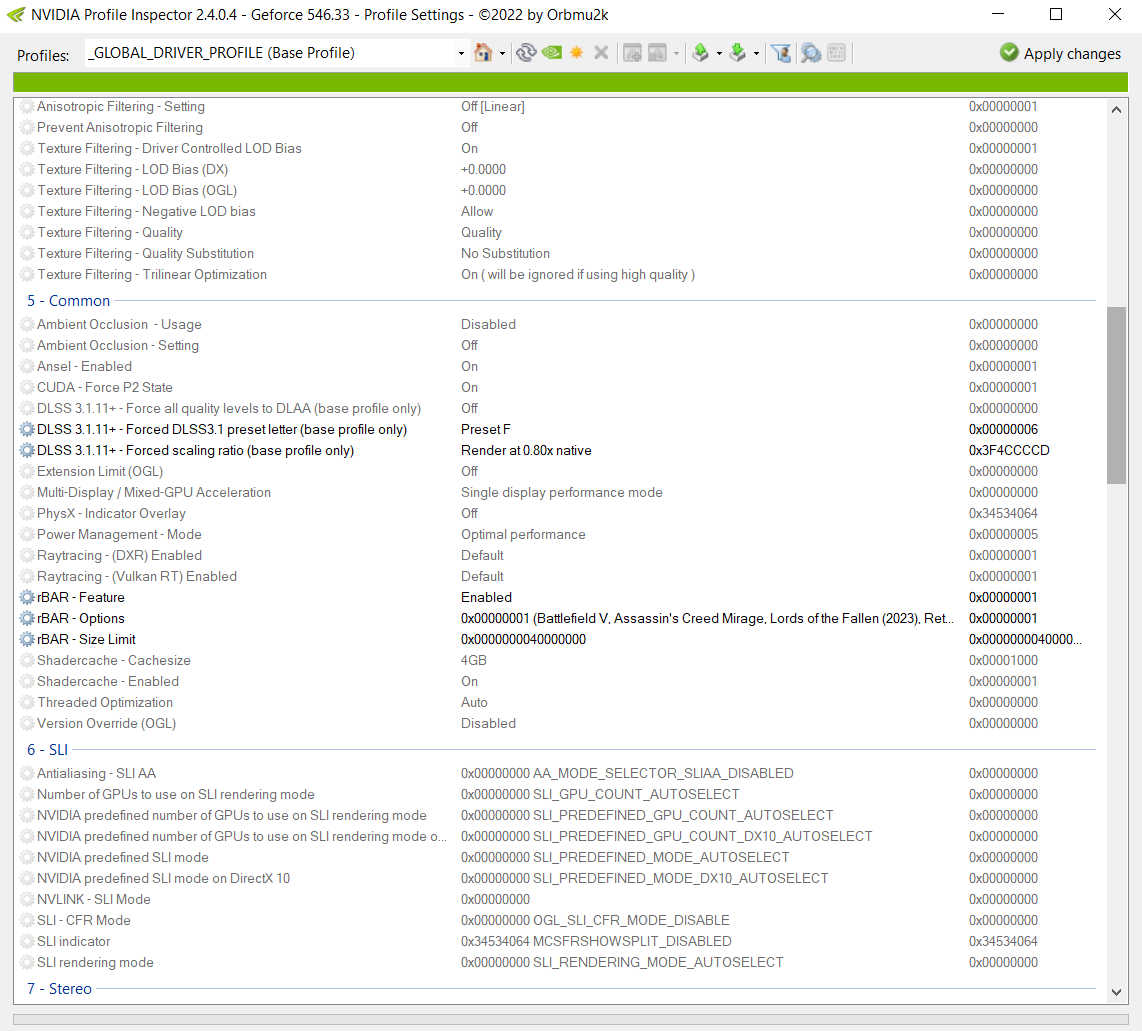Toggle the show user-modified profiles filter icon
This screenshot has height=1031, width=1142.
[781, 52]
